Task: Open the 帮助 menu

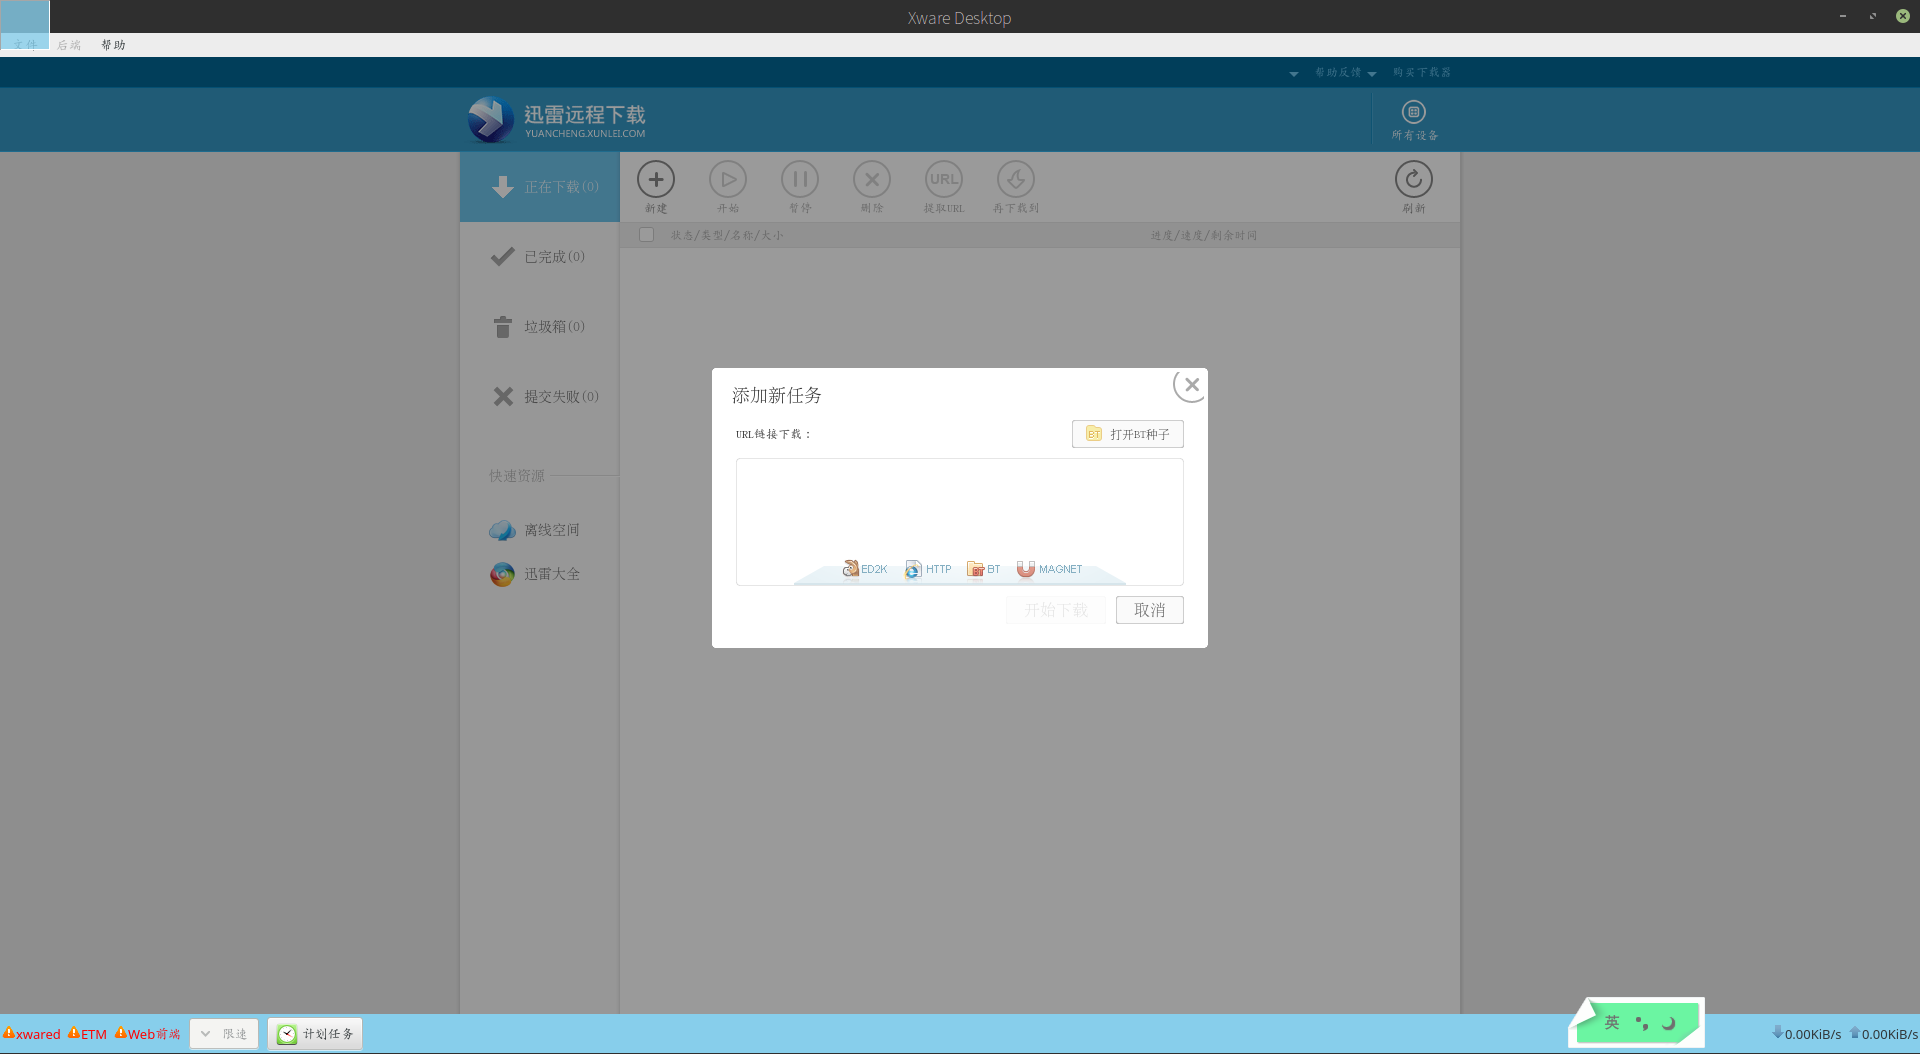Action: (x=112, y=44)
